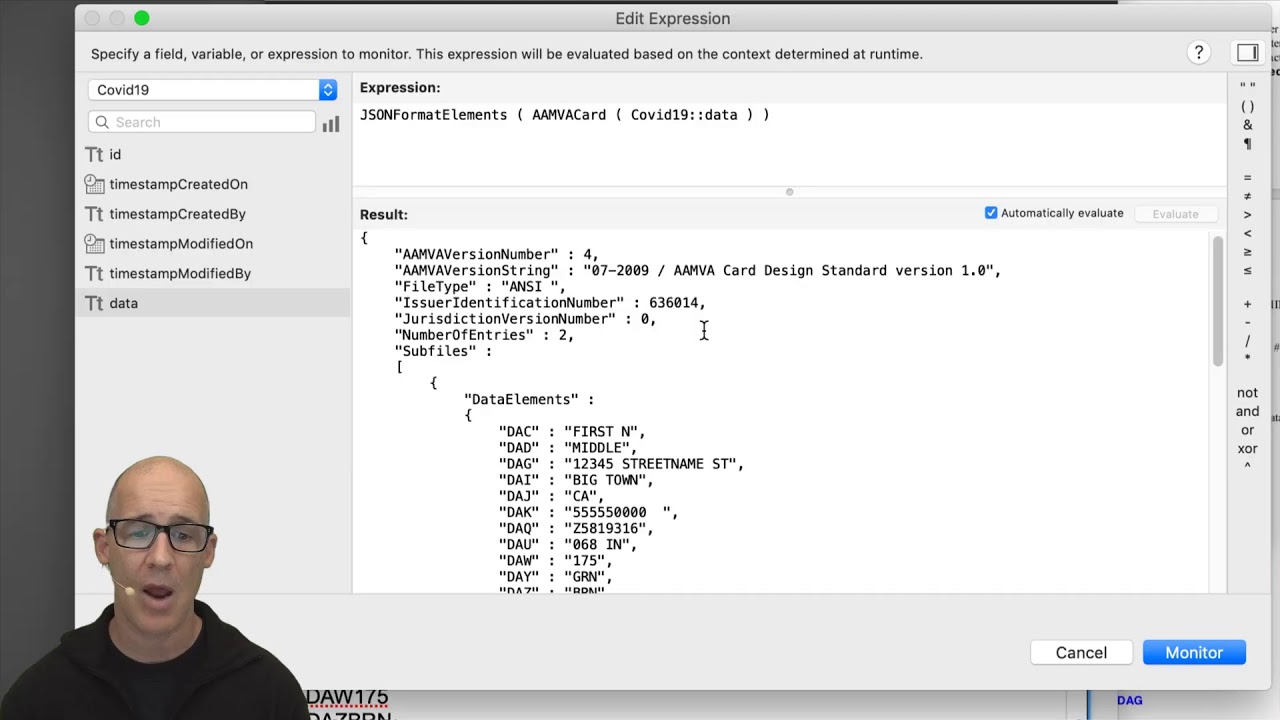Insert the equals operator
The height and width of the screenshot is (720, 1280).
(1247, 178)
